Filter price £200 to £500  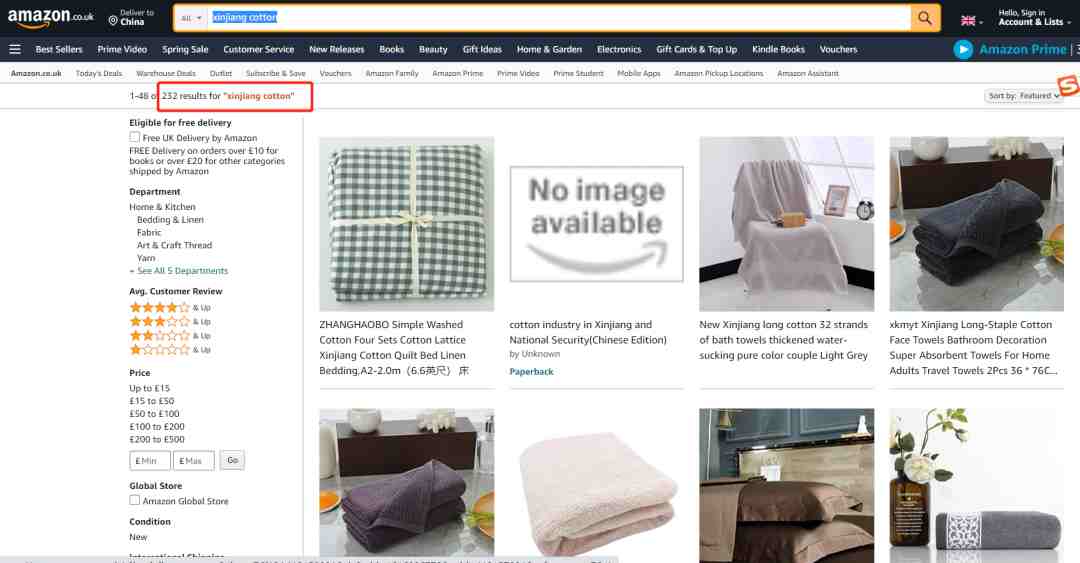click(157, 439)
